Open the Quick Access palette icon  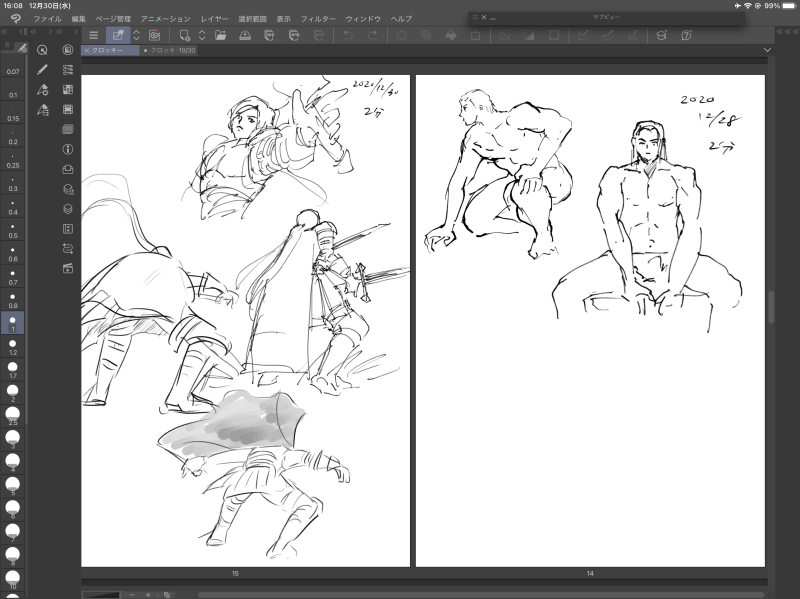coord(42,49)
